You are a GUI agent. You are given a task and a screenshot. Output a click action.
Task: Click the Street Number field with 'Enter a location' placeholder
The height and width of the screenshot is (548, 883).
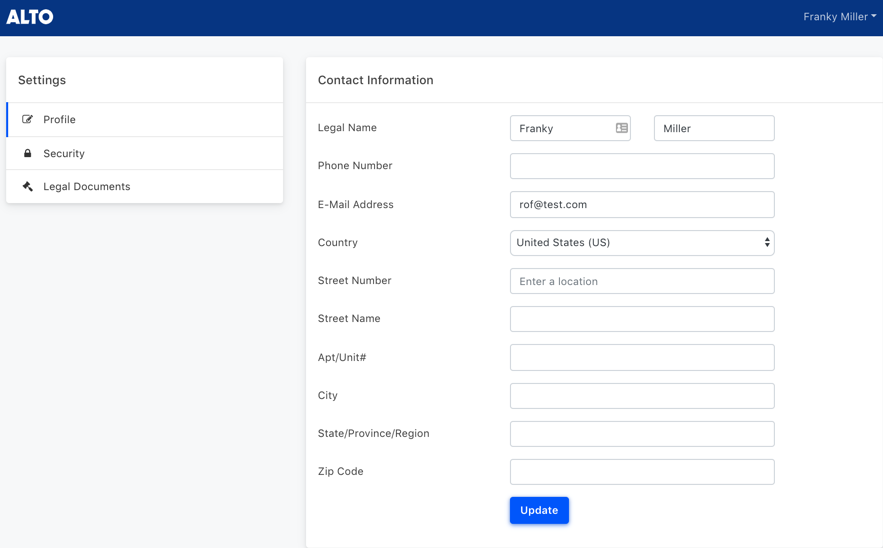coord(642,281)
